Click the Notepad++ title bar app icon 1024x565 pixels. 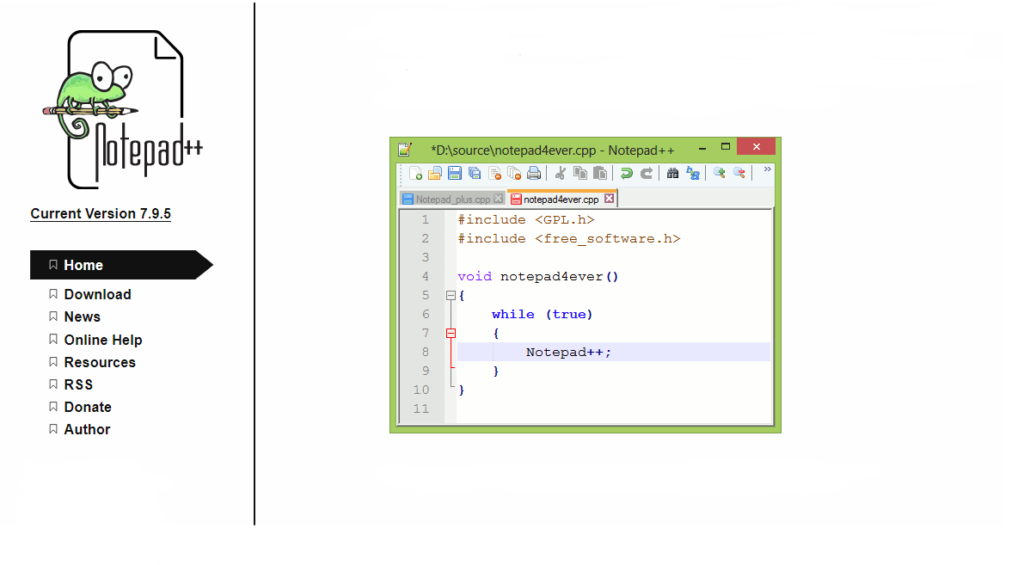pyautogui.click(x=405, y=150)
